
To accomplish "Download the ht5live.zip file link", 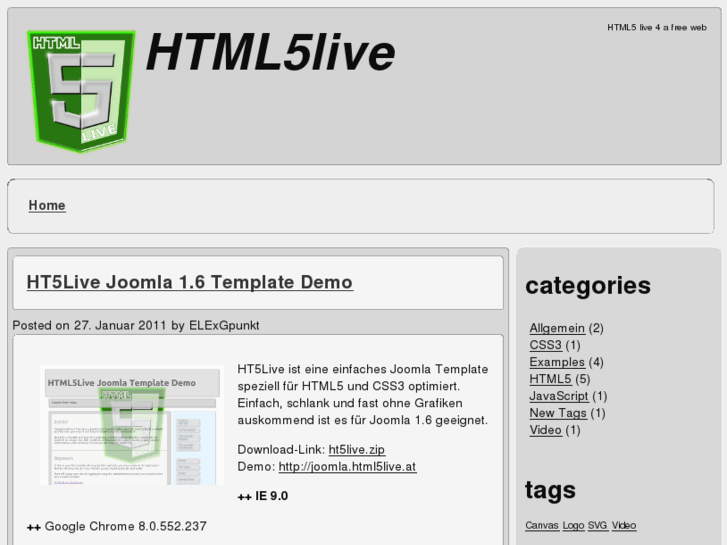I will coord(357,449).
